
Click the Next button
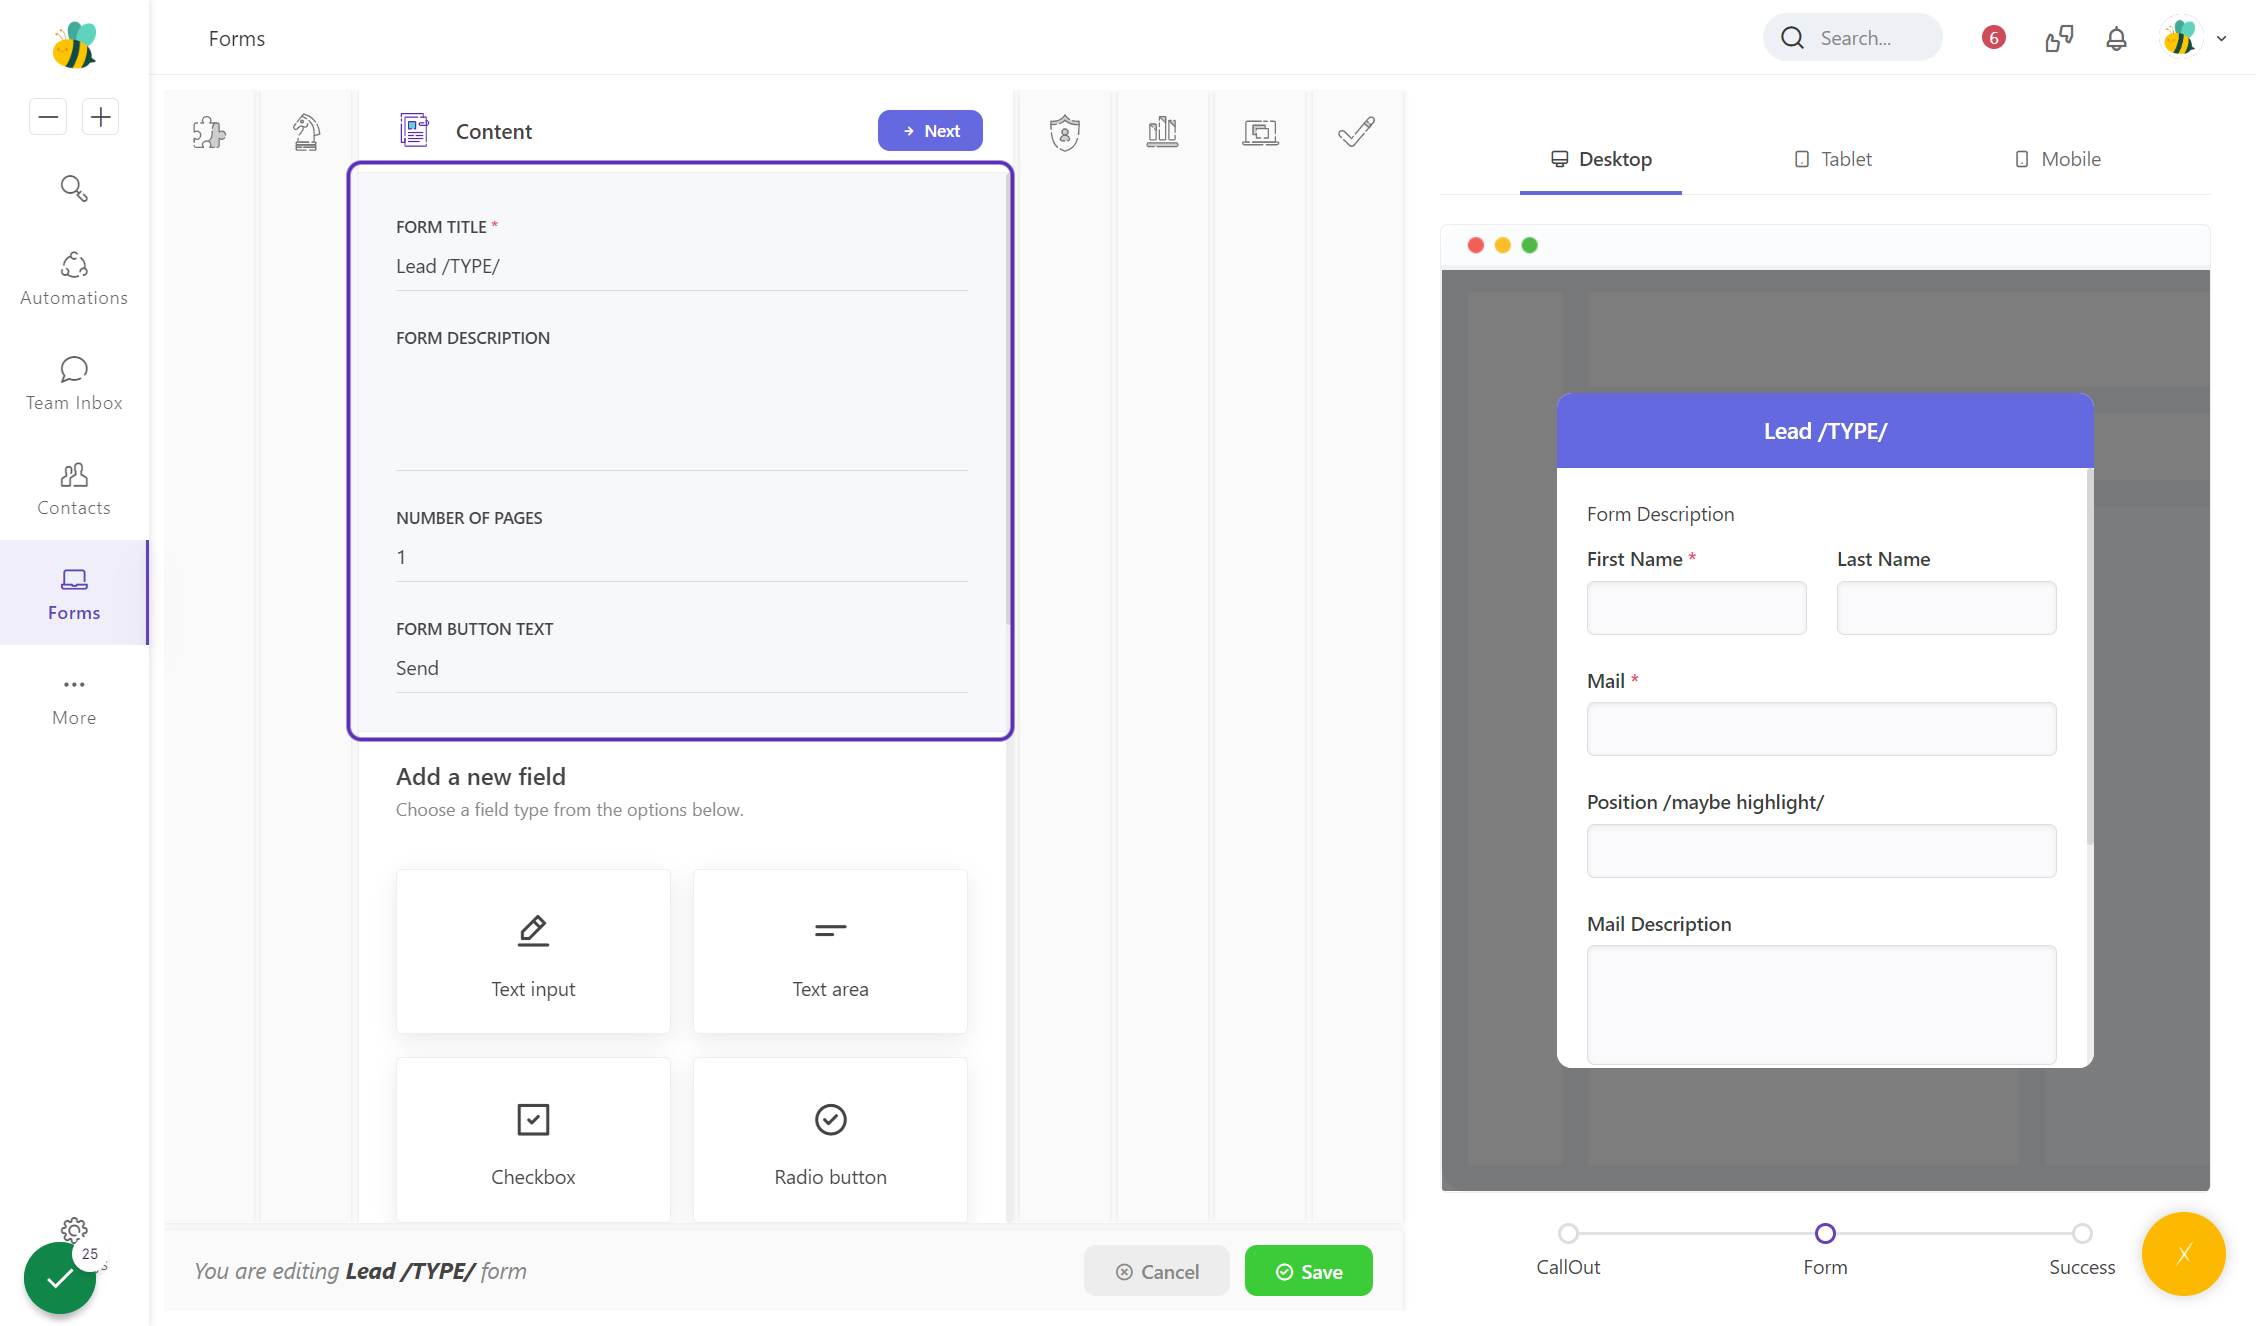(930, 131)
